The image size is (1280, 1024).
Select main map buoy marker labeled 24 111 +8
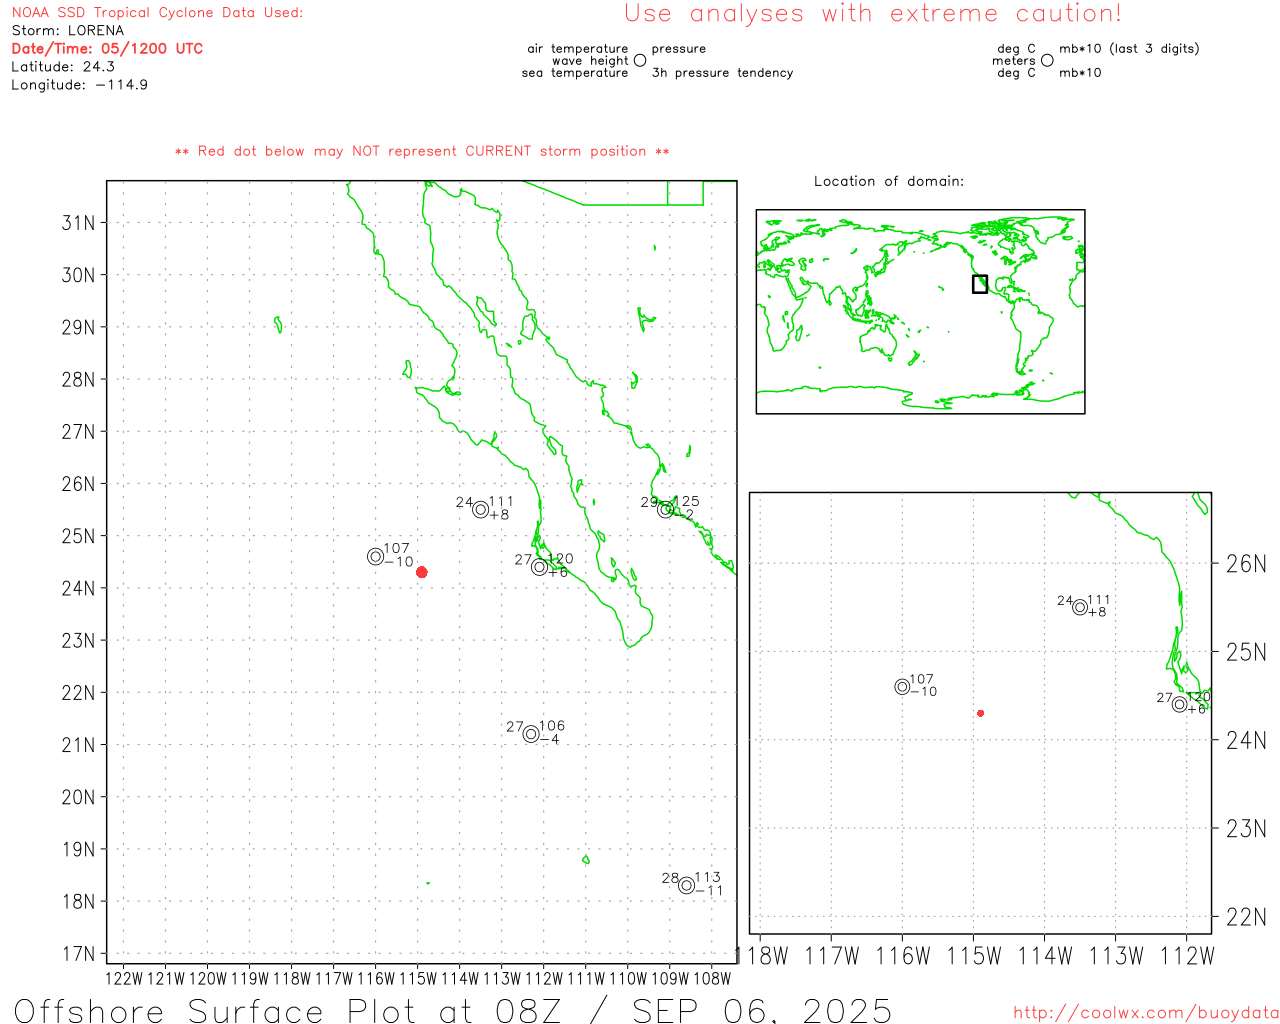coord(480,510)
